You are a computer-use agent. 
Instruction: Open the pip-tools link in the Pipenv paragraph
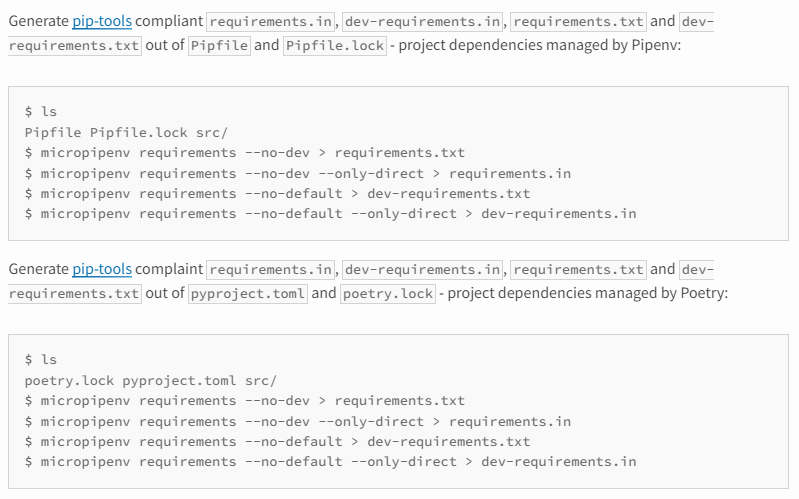(x=101, y=21)
